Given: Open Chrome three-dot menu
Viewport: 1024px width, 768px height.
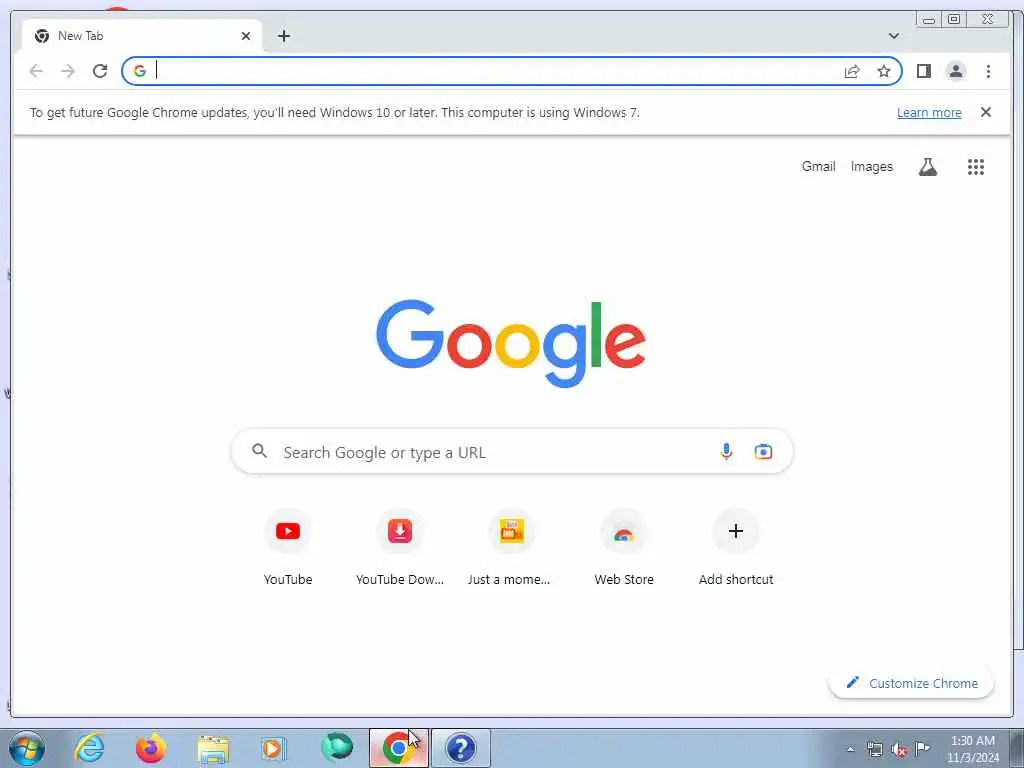Looking at the screenshot, I should pos(988,71).
